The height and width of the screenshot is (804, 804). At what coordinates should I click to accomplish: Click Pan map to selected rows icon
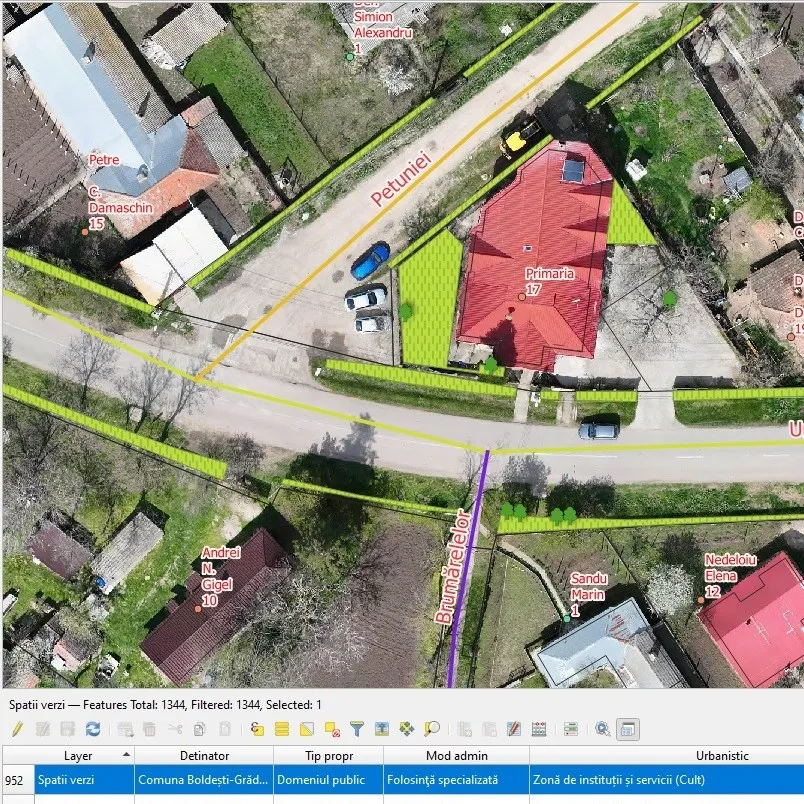coord(407,729)
